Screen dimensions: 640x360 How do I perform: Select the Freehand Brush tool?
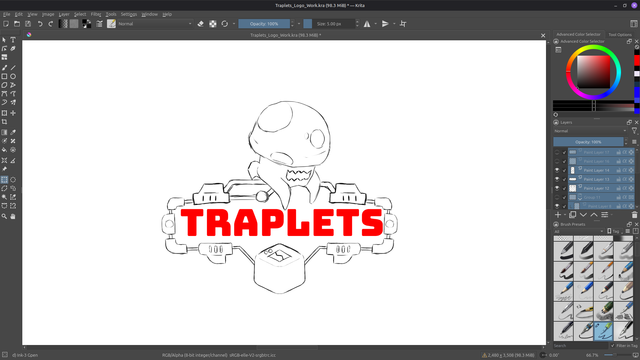(4, 68)
